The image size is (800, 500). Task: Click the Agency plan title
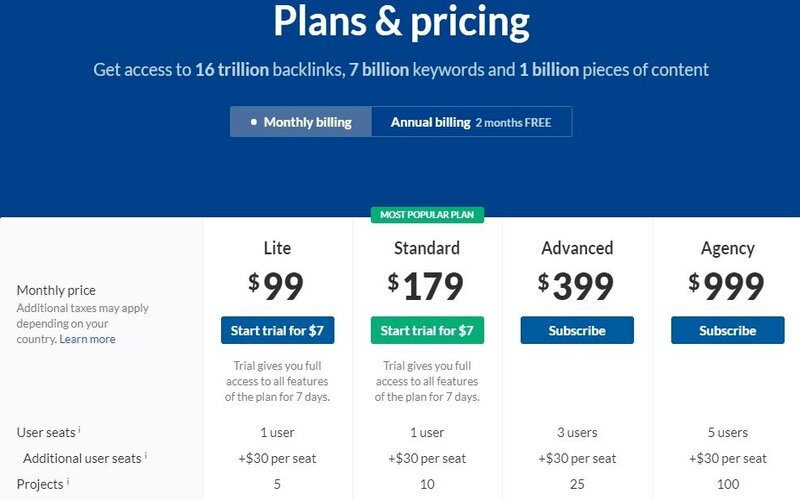tap(727, 248)
